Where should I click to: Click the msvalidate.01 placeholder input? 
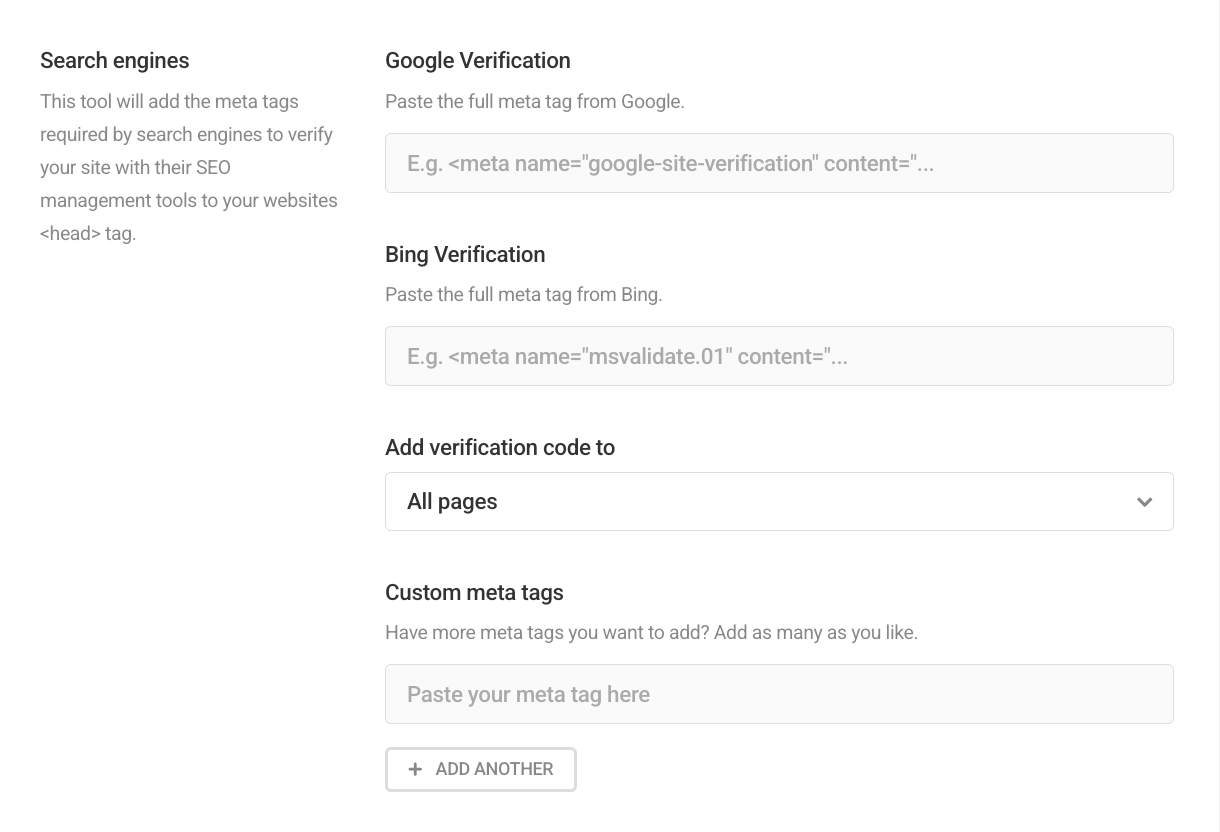click(x=779, y=356)
